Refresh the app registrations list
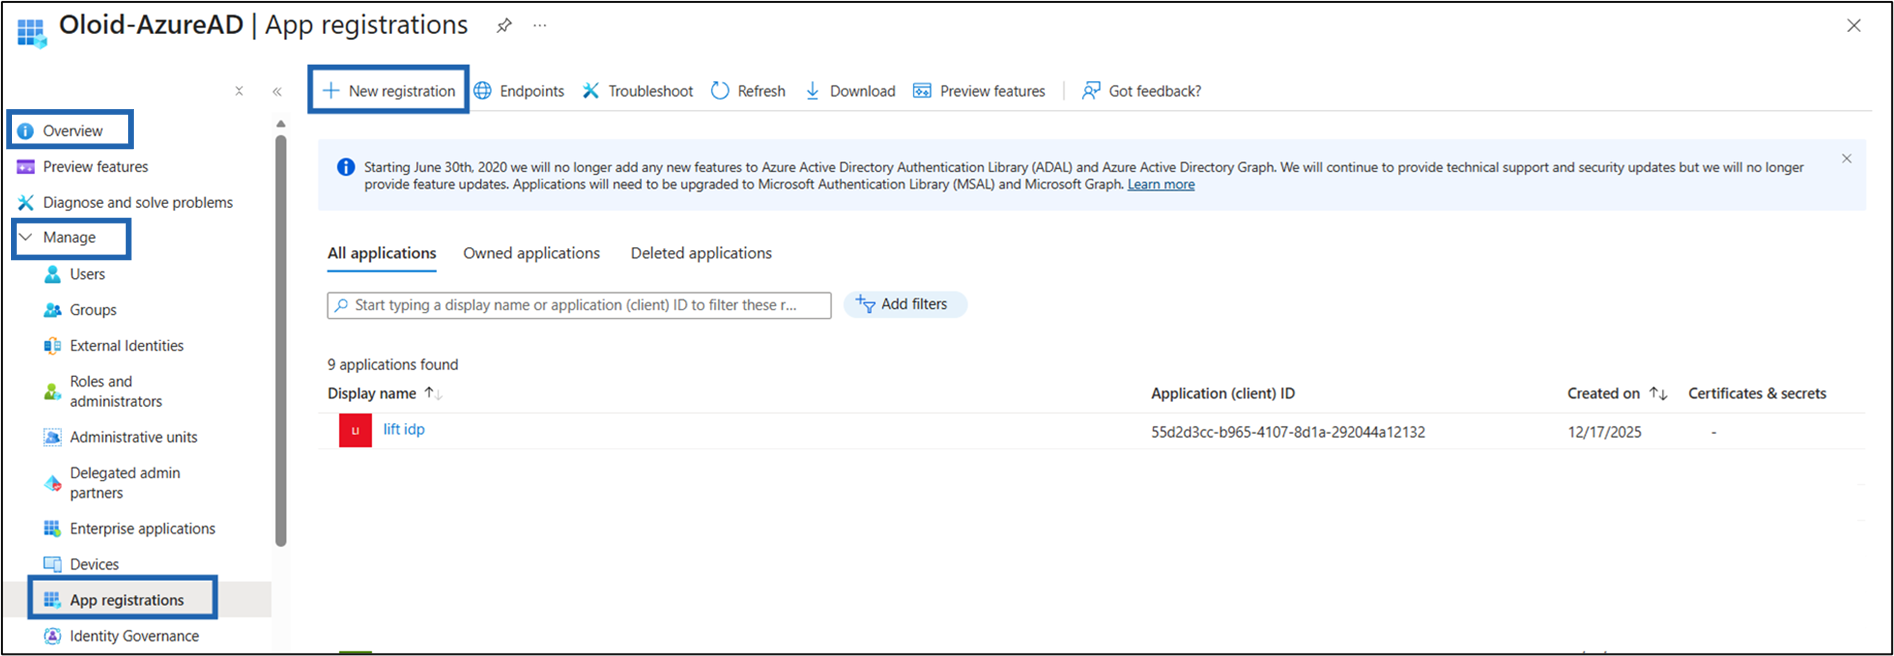Viewport: 1894px width, 656px height. point(748,91)
